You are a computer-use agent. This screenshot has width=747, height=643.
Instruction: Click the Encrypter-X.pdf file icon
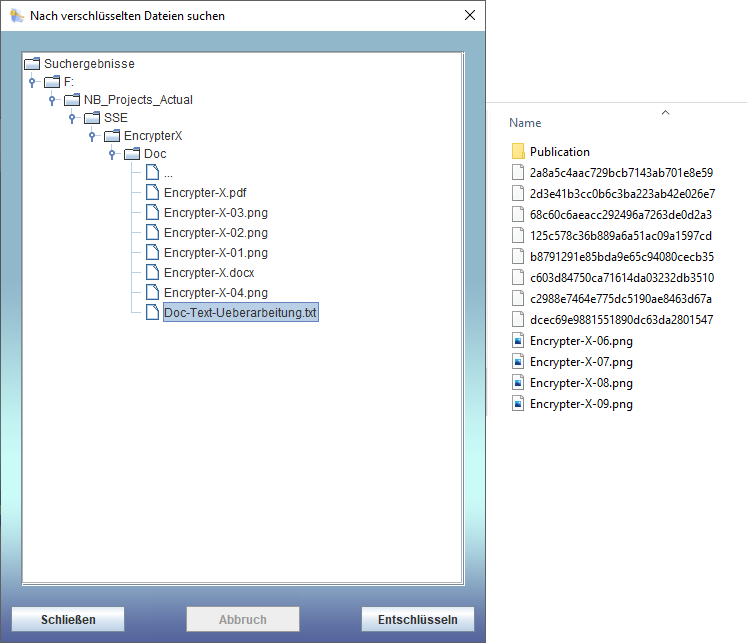tap(151, 190)
